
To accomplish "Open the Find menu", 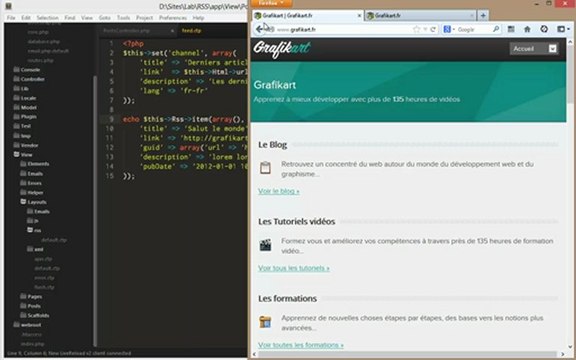I will click(x=70, y=18).
